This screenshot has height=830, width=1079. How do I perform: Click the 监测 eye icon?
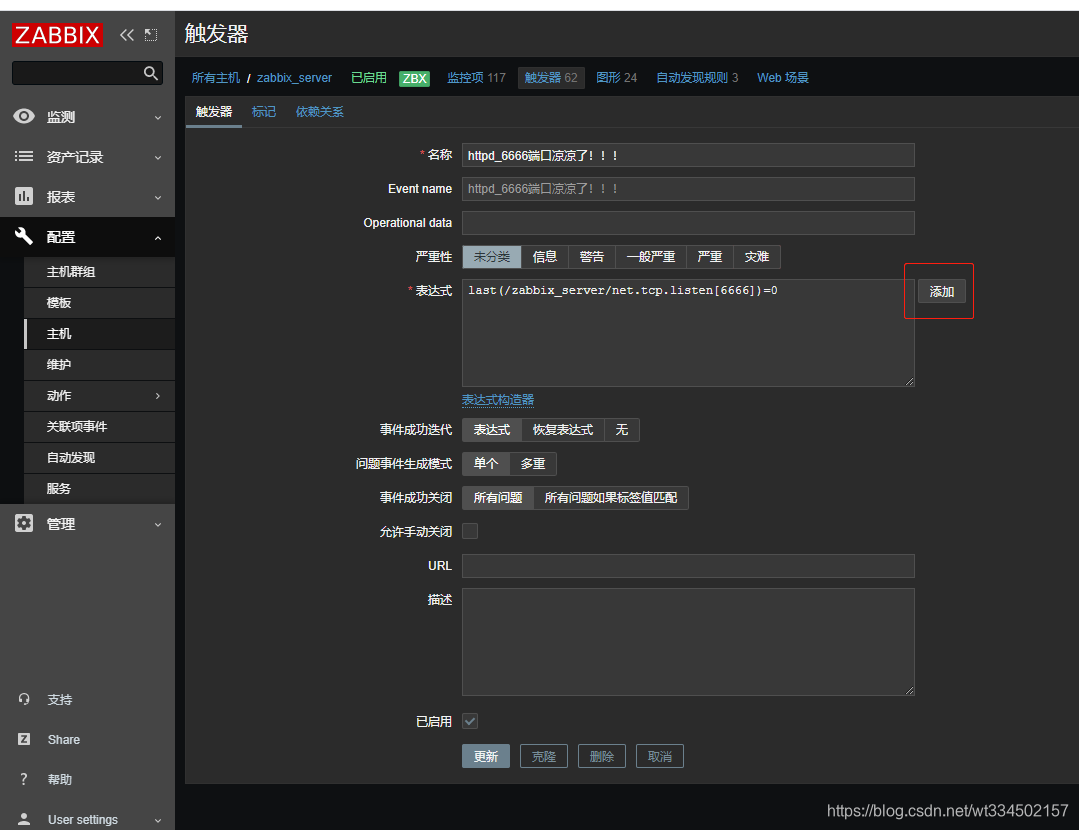[x=24, y=116]
